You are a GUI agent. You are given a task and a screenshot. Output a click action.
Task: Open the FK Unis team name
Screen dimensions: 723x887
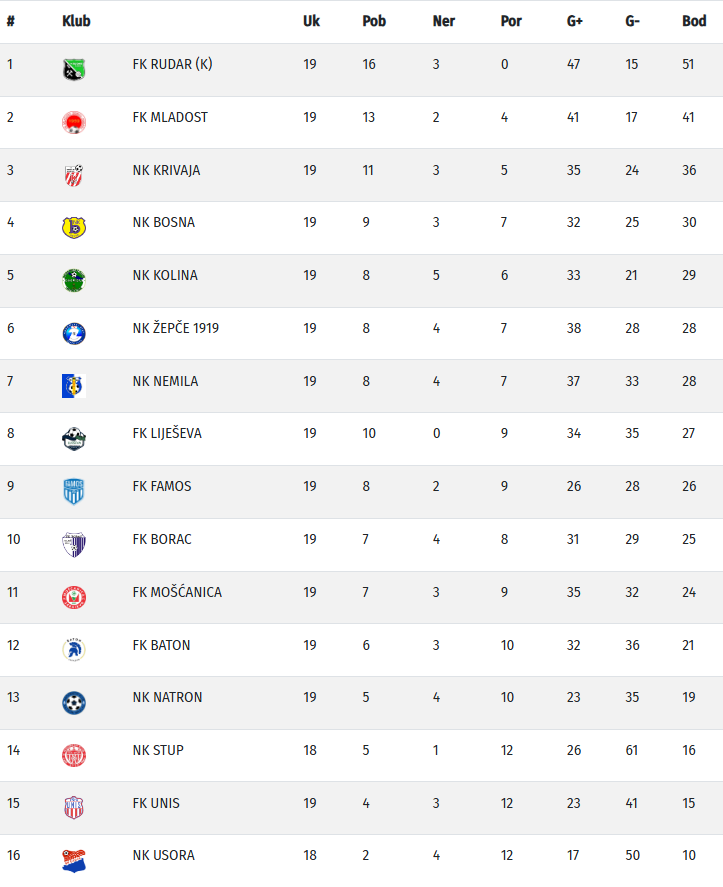pos(156,803)
